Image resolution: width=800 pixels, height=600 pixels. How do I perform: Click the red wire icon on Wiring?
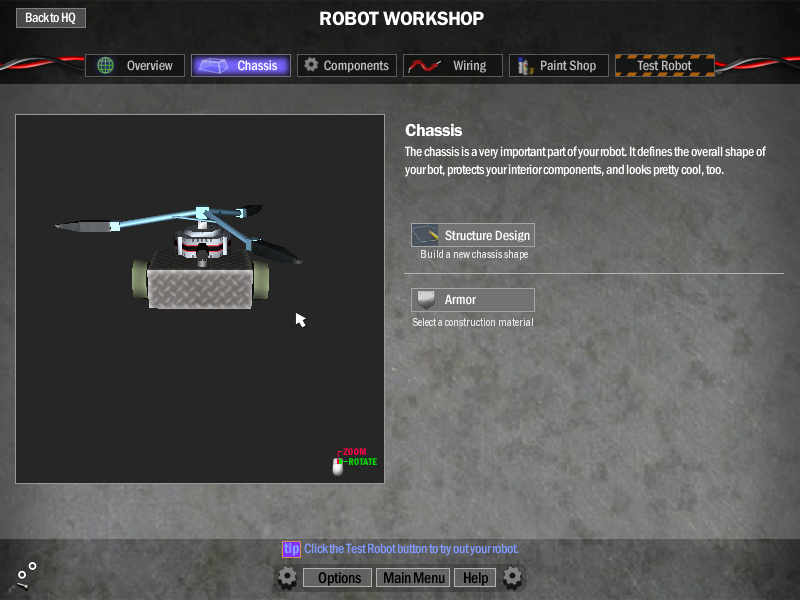(x=424, y=66)
